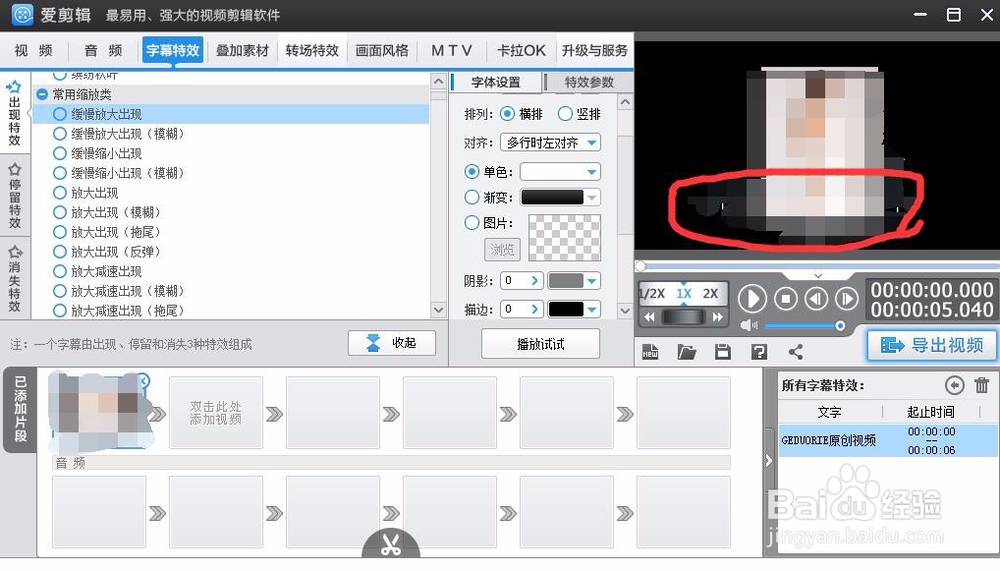Open the 消失特效 side tab

tap(14, 278)
